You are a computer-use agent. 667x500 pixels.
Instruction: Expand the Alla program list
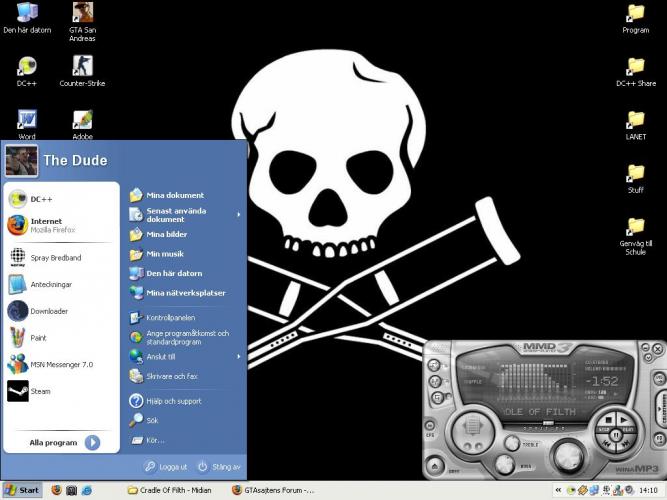[x=64, y=442]
